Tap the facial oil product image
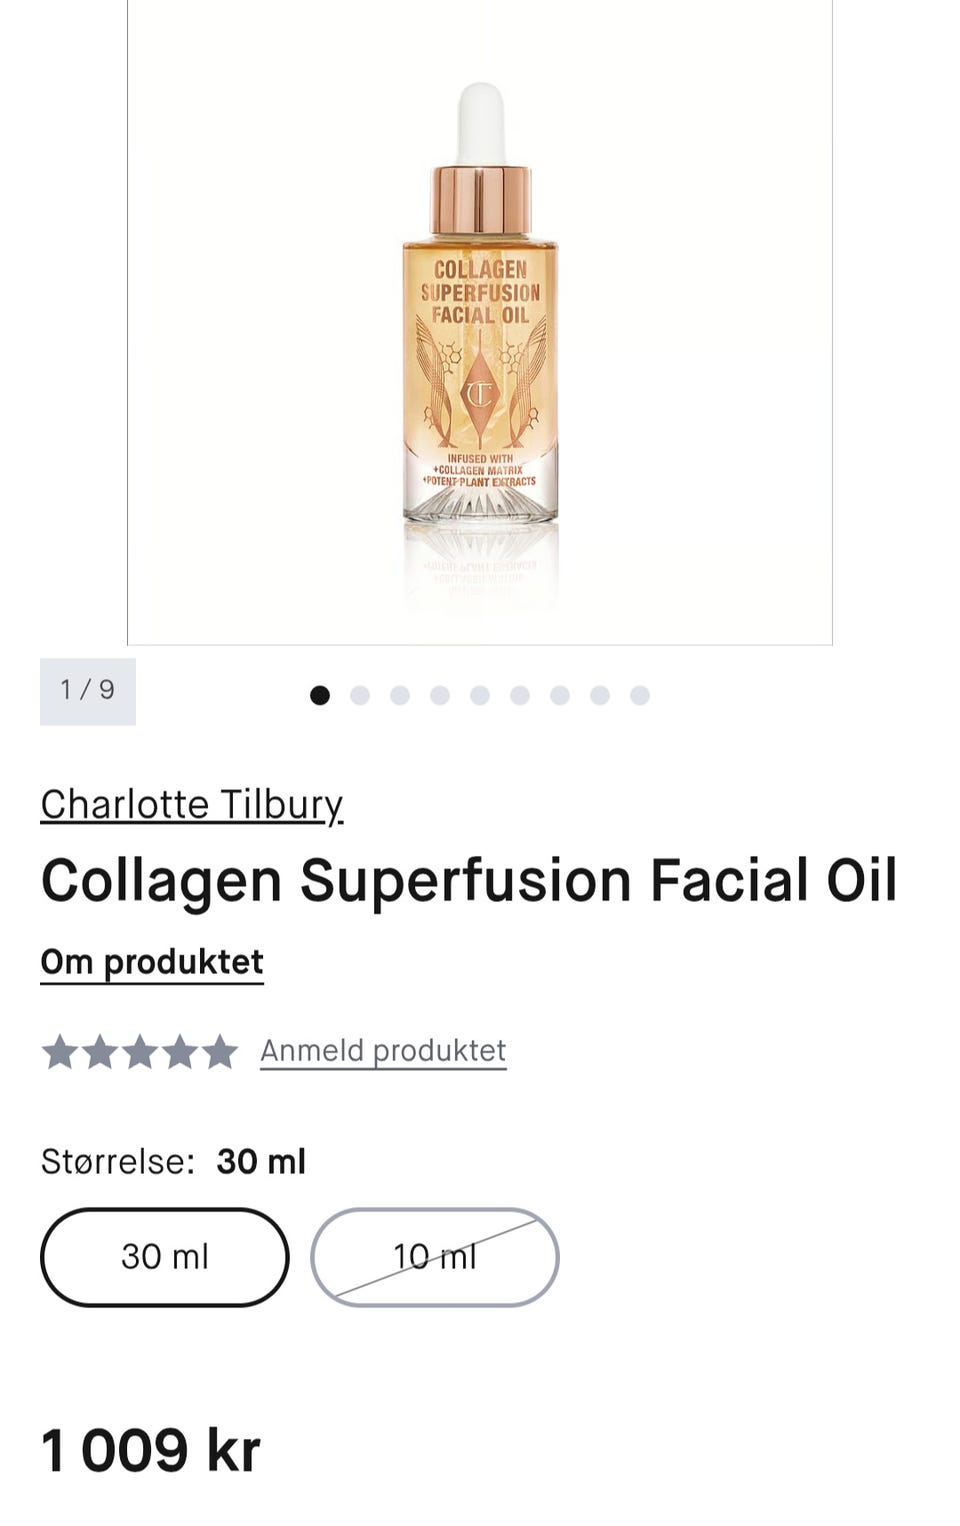 pos(480,320)
